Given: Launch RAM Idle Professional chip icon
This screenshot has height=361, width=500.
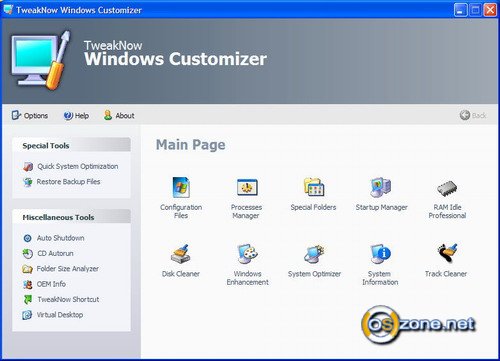Looking at the screenshot, I should pyautogui.click(x=447, y=188).
